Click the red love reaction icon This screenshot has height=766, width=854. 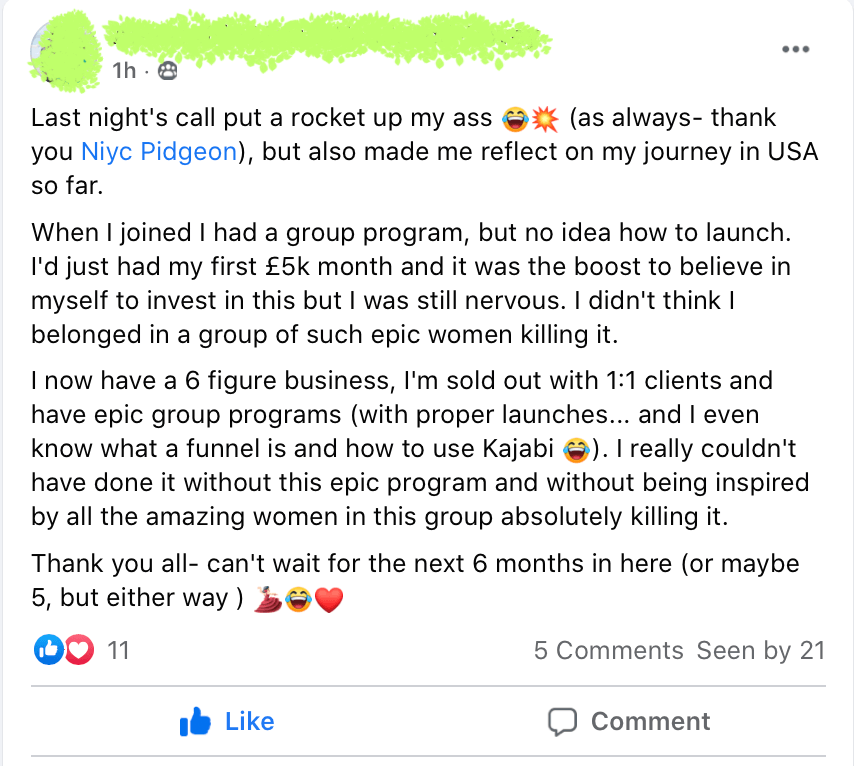pos(77,651)
